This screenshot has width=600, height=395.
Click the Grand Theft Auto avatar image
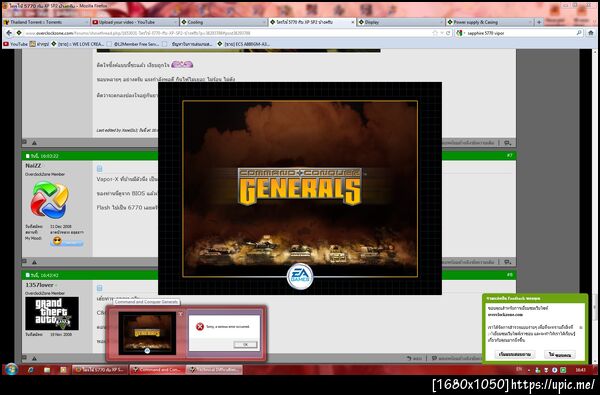pos(52,313)
